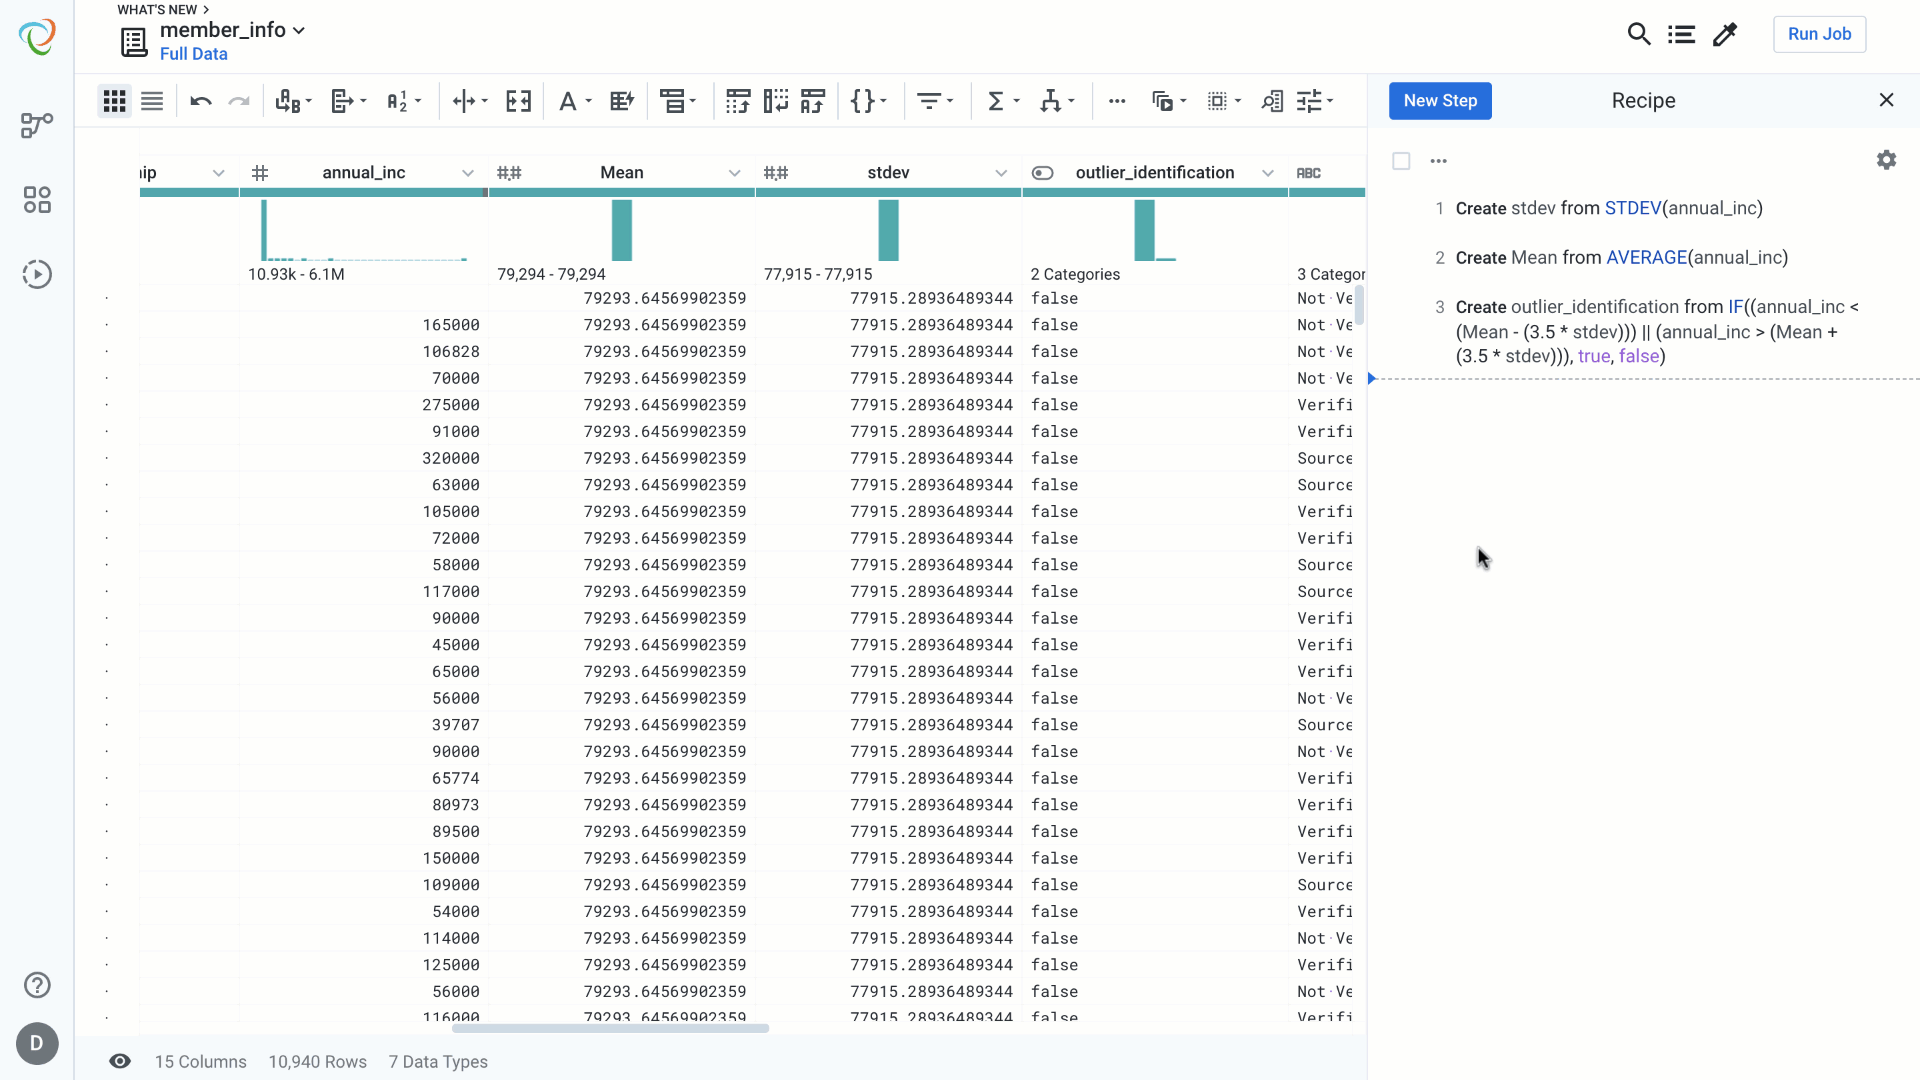The width and height of the screenshot is (1920, 1080).
Task: Open the stdev column dropdown arrow
Action: (x=1002, y=172)
